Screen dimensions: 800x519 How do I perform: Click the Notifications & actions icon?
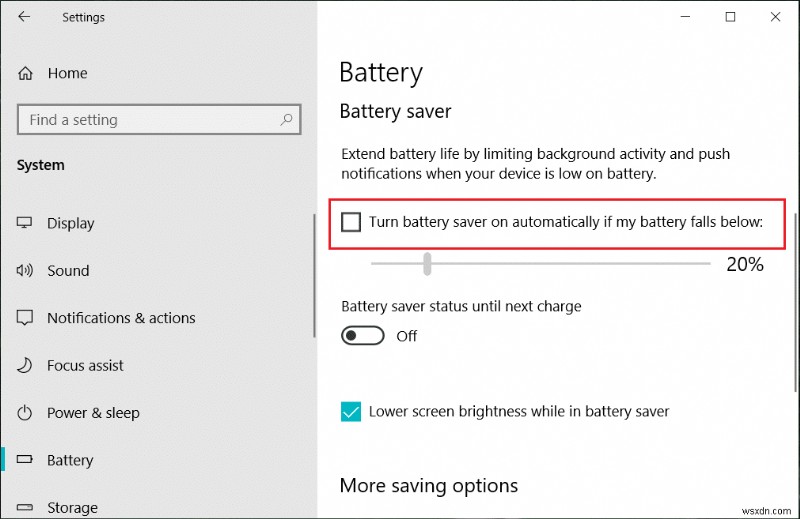(x=26, y=318)
